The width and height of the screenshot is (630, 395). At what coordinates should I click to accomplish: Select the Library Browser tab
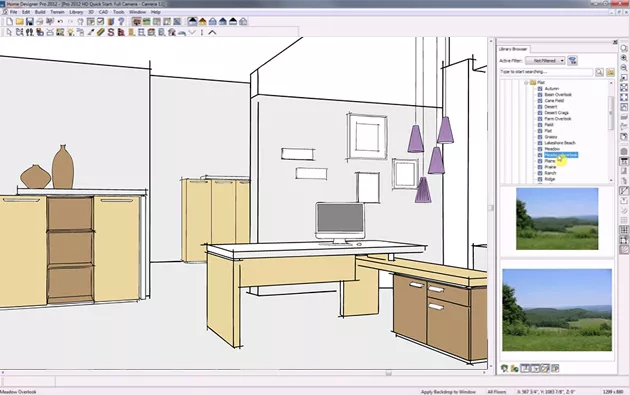click(513, 49)
